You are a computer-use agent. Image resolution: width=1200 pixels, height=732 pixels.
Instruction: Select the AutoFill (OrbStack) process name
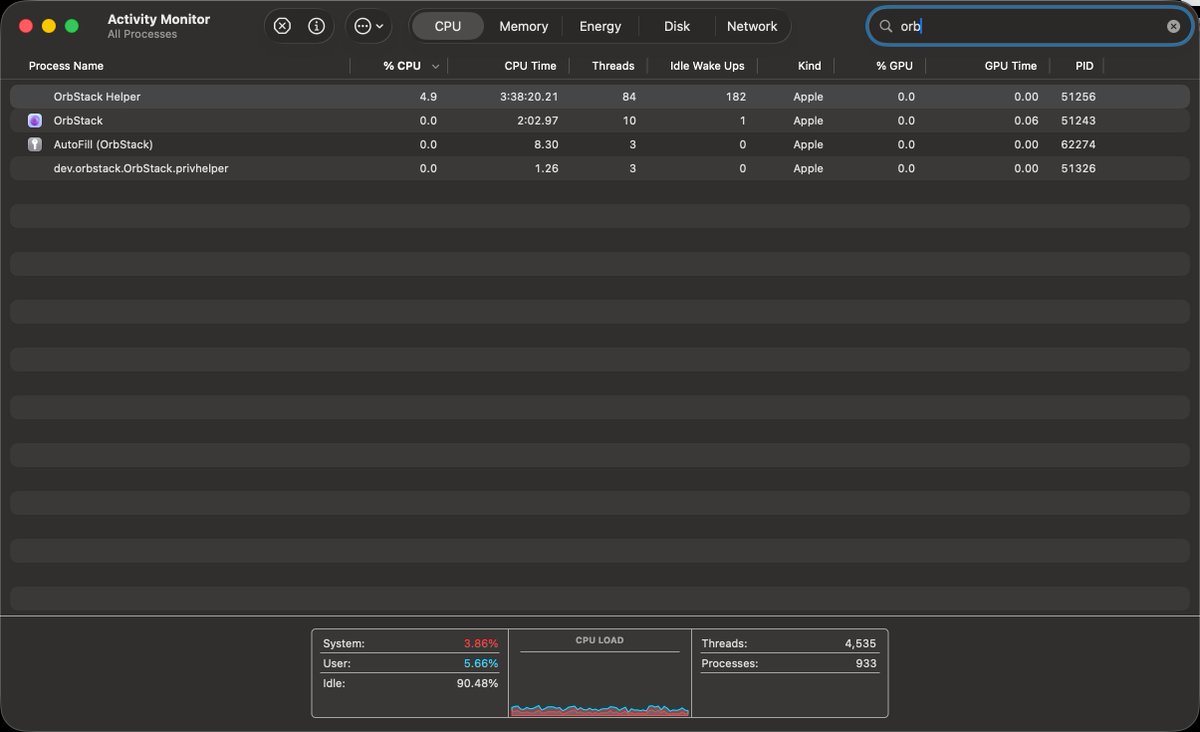coord(103,144)
